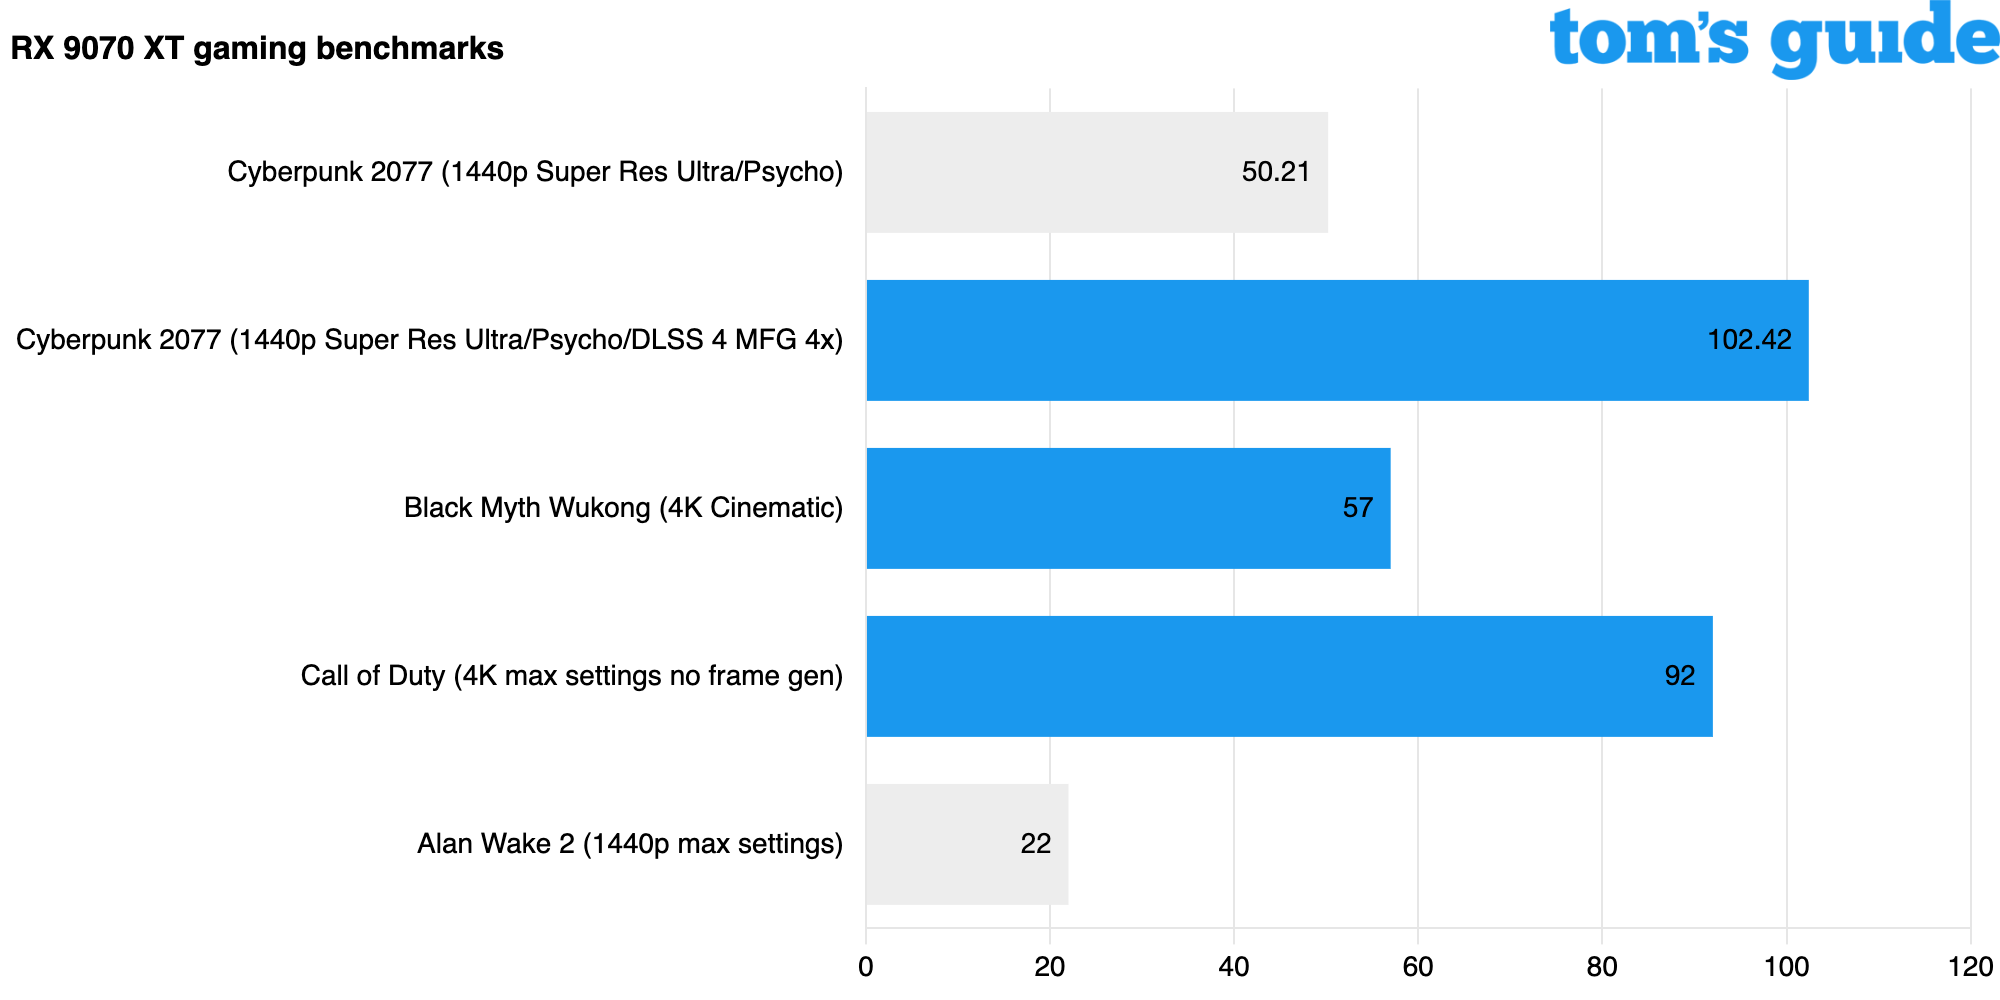Click the Alan Wake 2 (1440p max settings) label

pyautogui.click(x=630, y=844)
